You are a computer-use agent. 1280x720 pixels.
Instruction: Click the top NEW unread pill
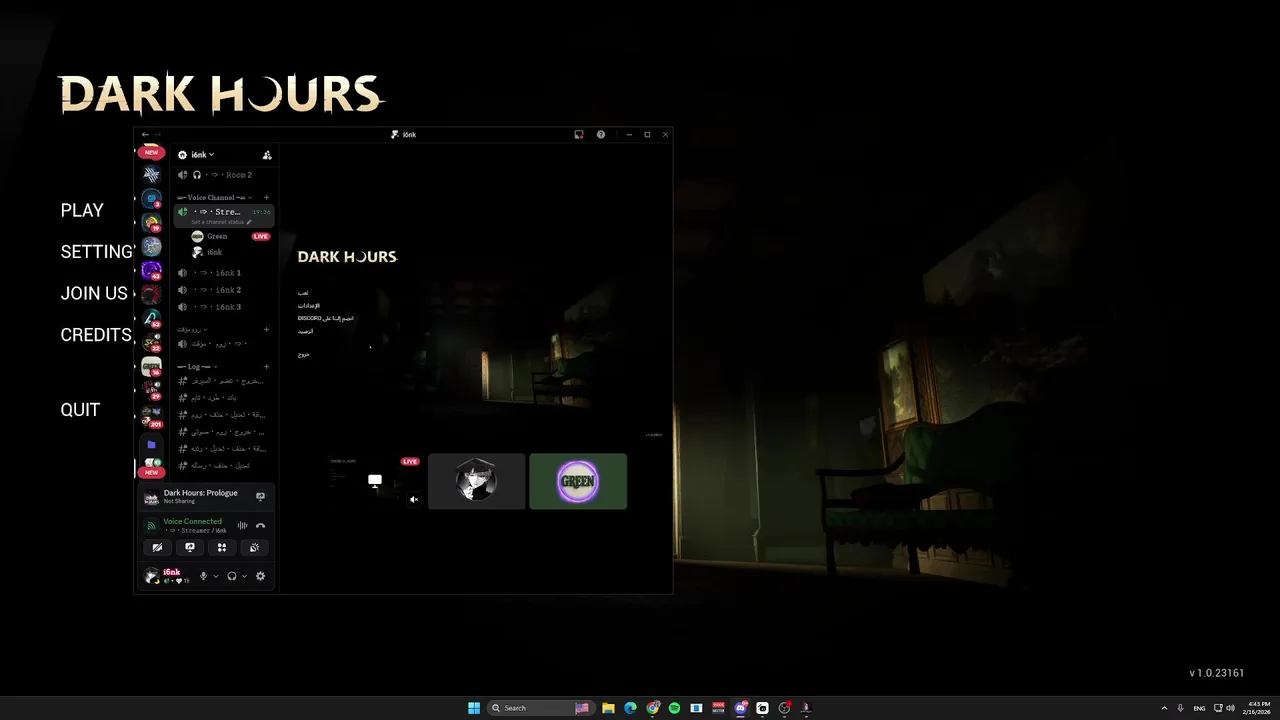[151, 153]
